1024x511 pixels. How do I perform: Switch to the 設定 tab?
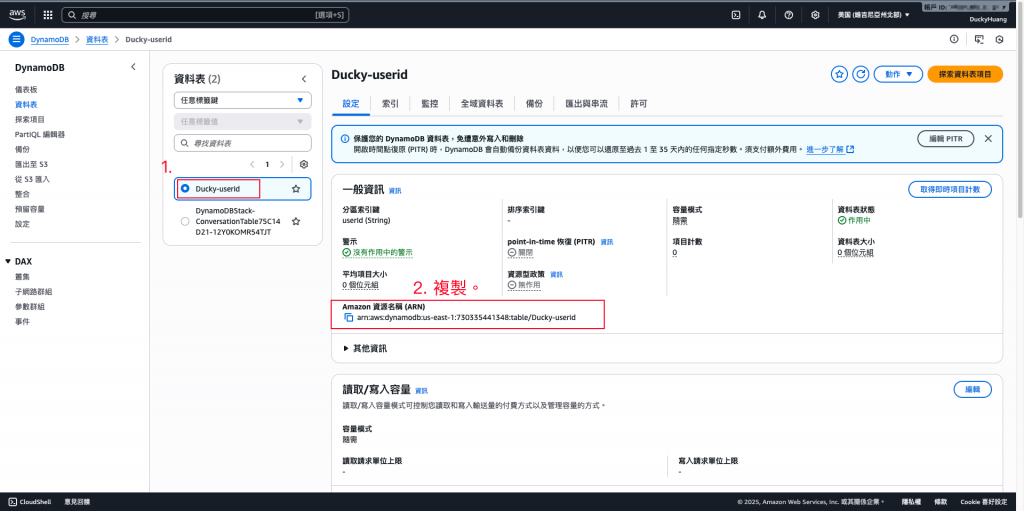(x=351, y=104)
